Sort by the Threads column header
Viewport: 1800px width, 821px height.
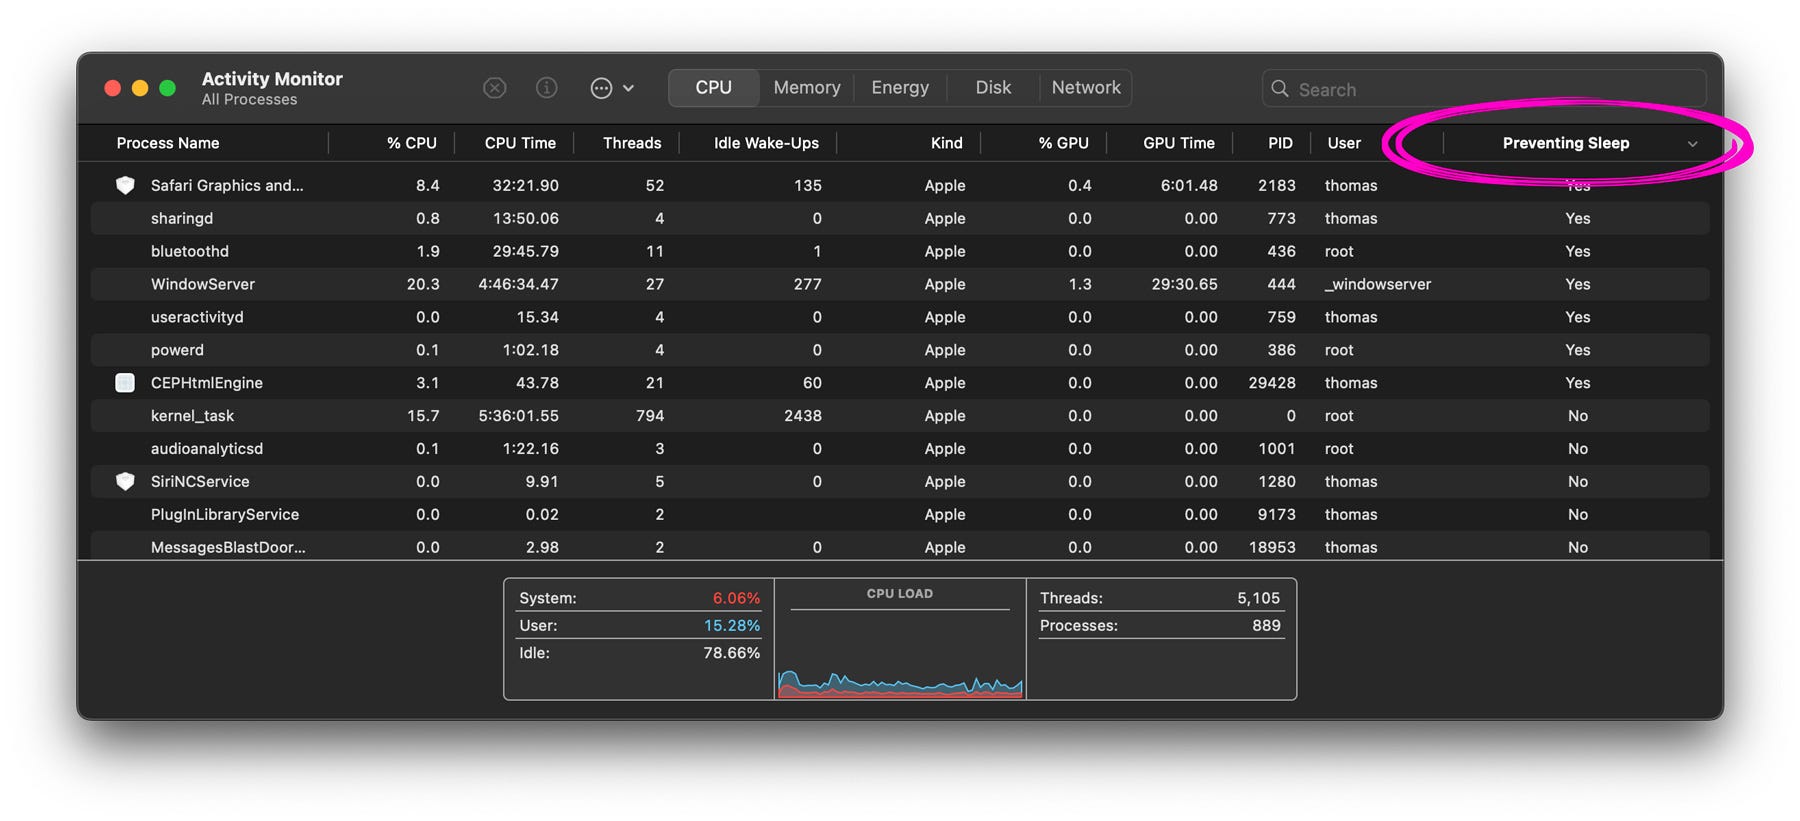coord(632,143)
